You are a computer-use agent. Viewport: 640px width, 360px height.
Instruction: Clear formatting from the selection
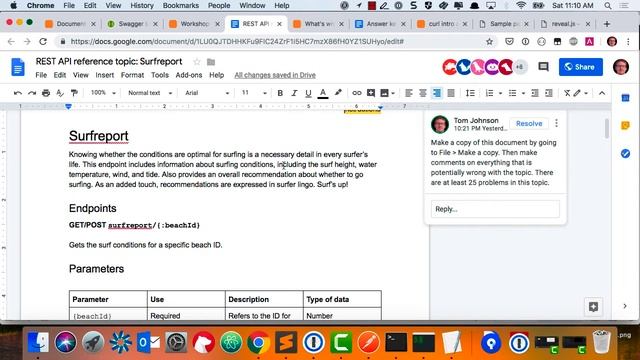tap(567, 93)
